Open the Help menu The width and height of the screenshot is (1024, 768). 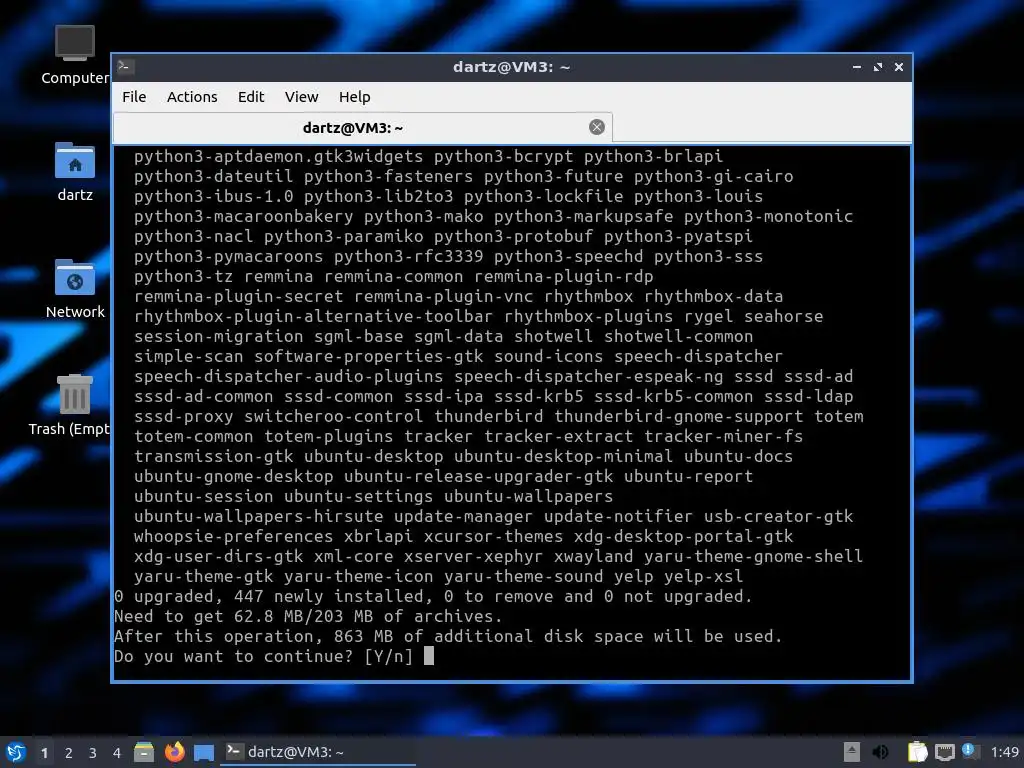coord(355,97)
